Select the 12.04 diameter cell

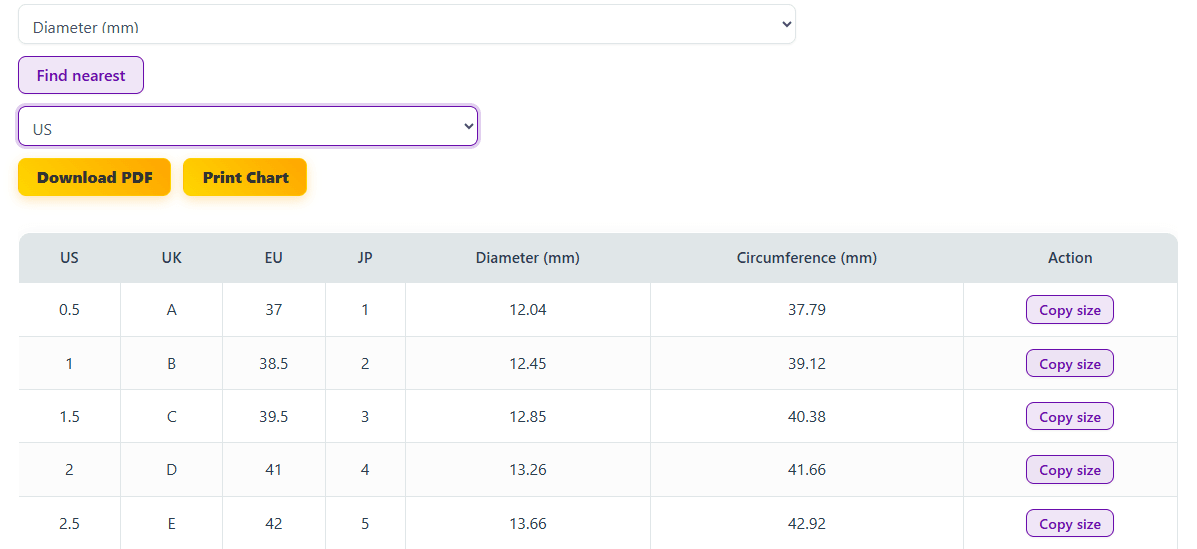coord(527,310)
